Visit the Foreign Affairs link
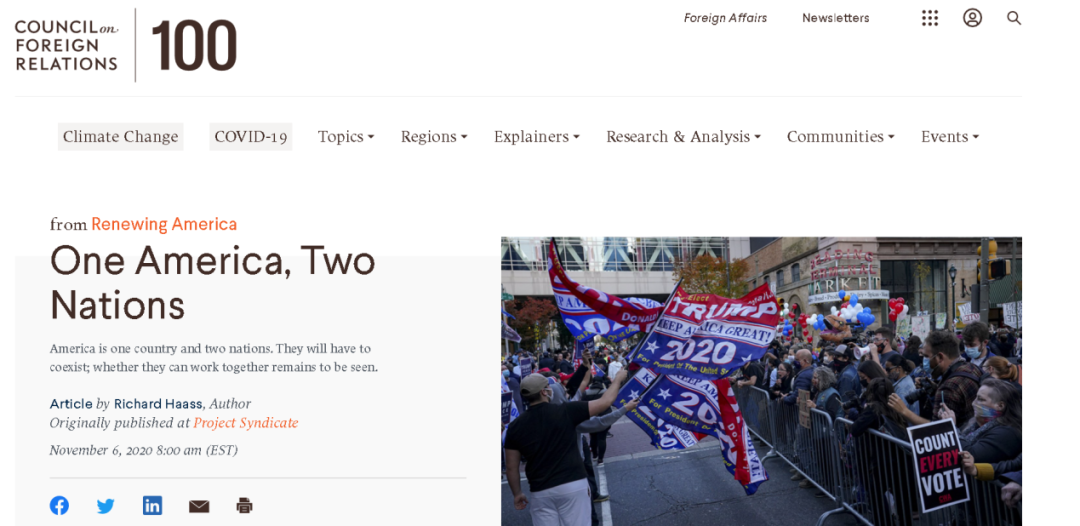 coord(725,18)
